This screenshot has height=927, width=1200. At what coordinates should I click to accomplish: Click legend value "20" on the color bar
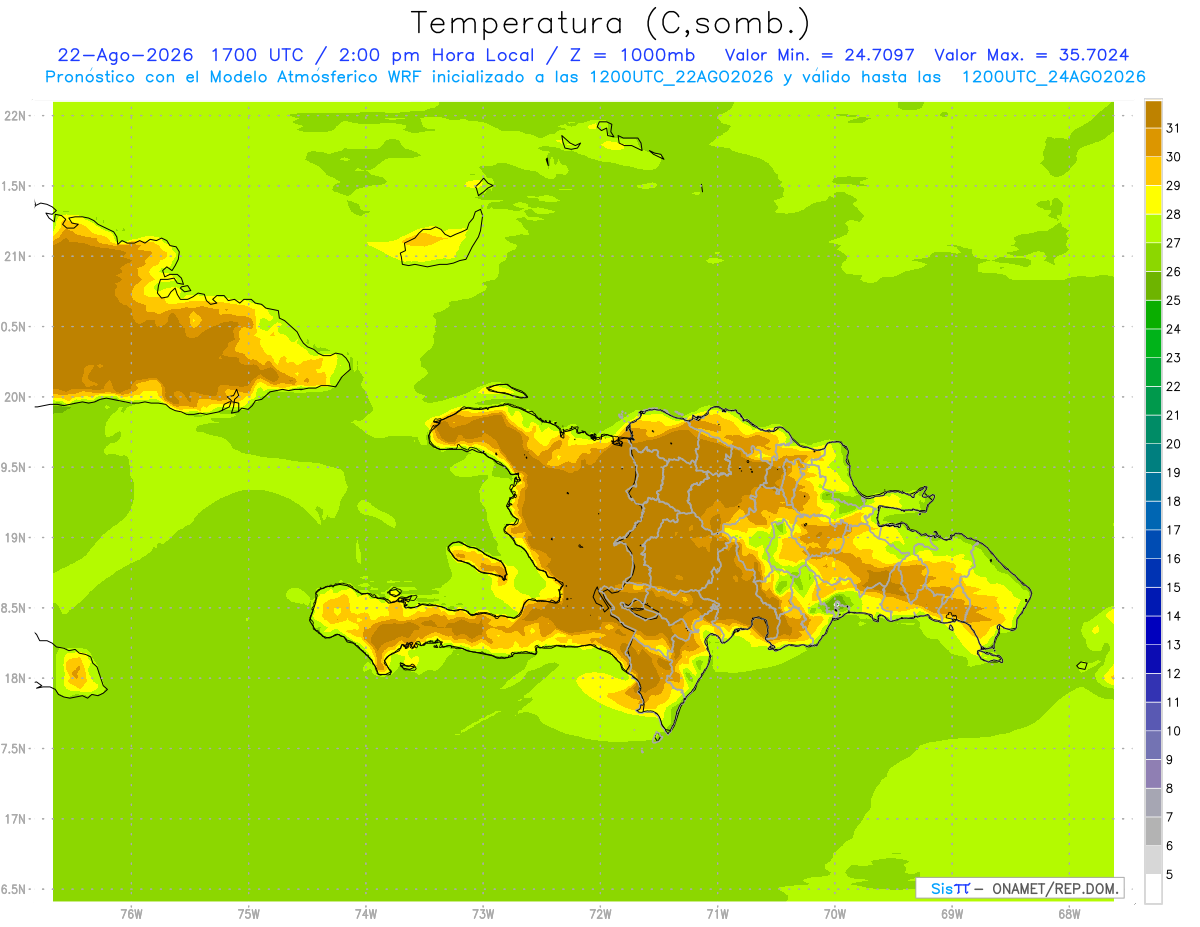click(1173, 444)
